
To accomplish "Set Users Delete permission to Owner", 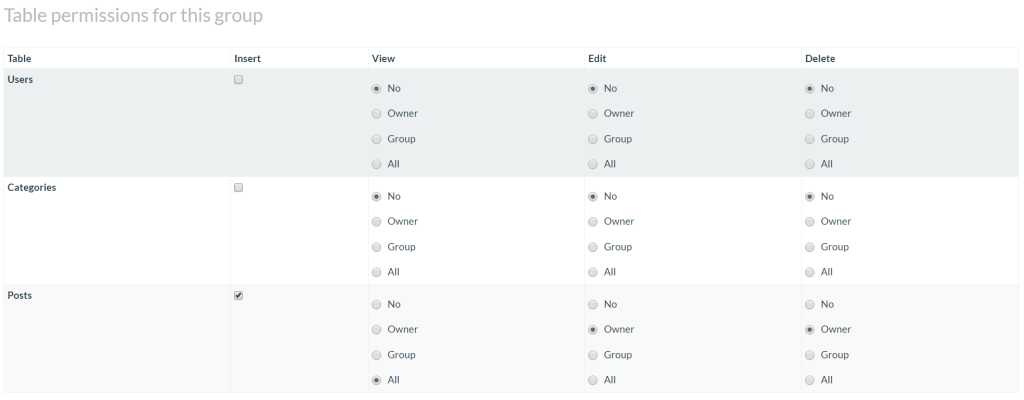I will (810, 114).
